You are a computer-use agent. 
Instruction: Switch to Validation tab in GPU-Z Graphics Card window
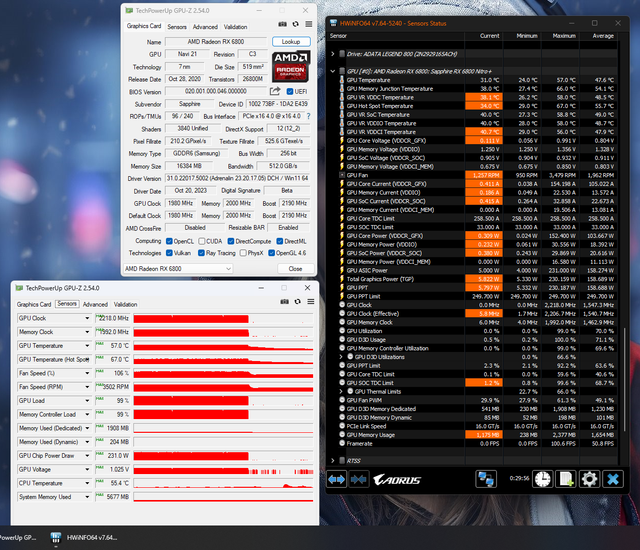click(x=236, y=27)
